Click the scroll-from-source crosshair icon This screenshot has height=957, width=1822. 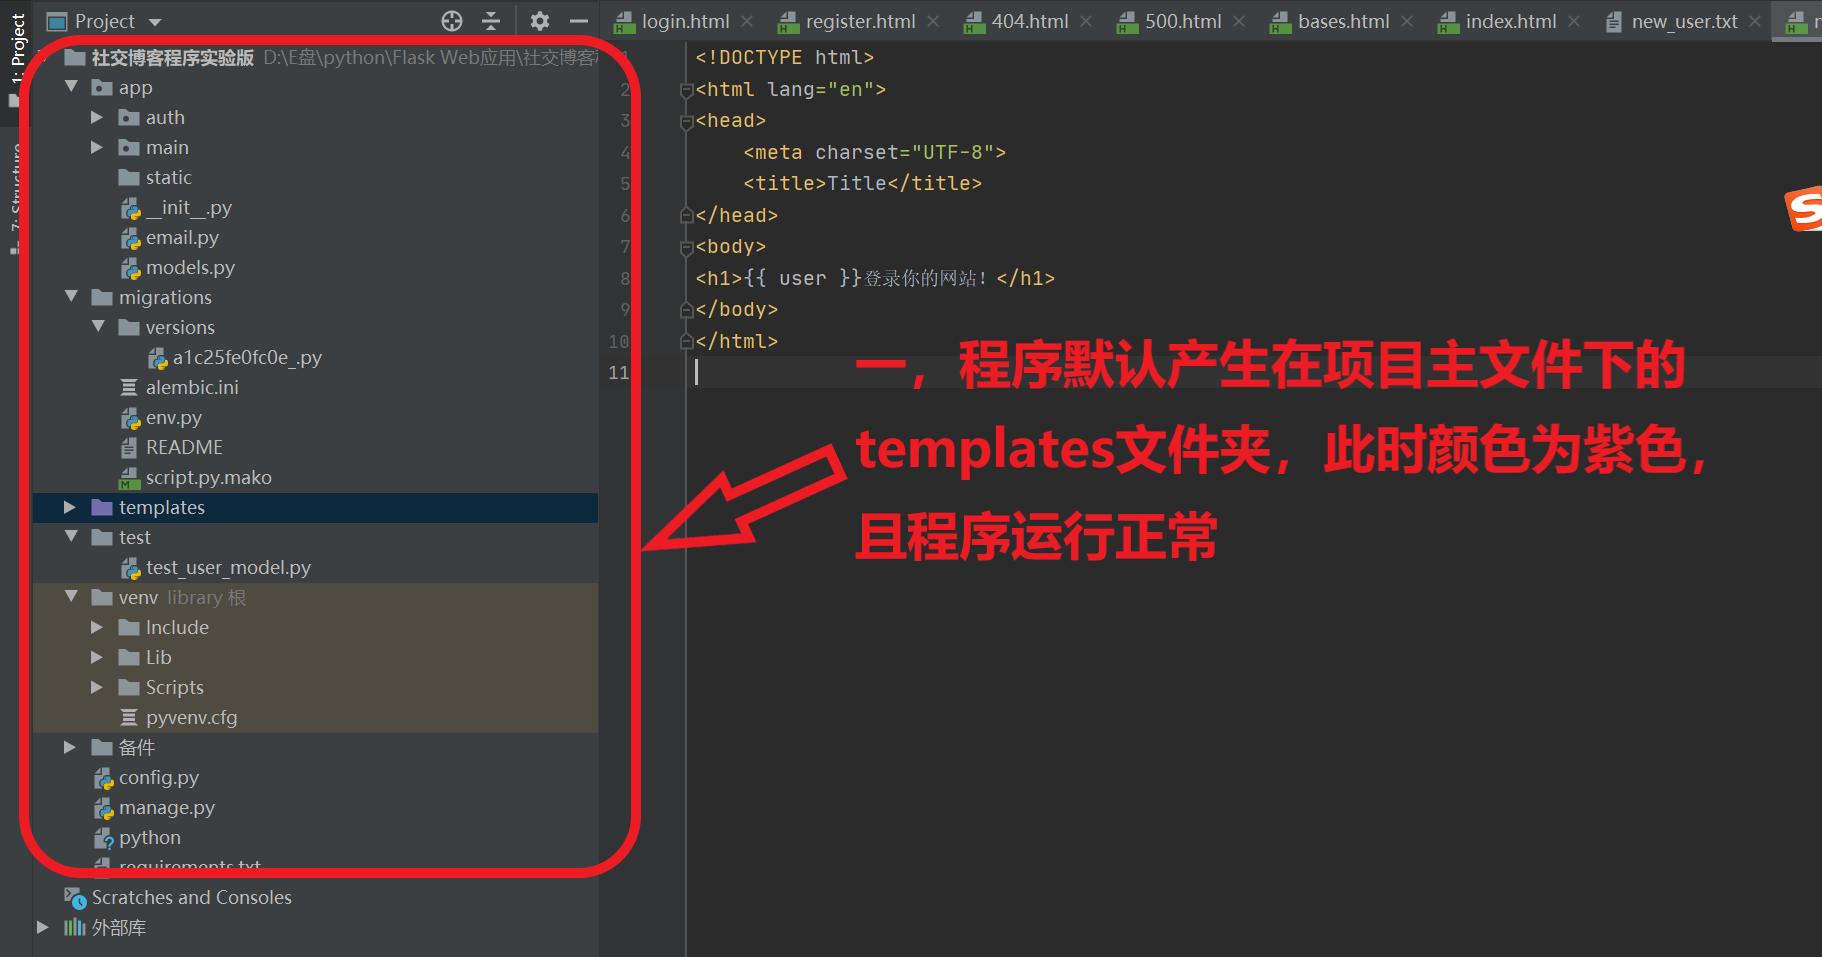click(451, 20)
